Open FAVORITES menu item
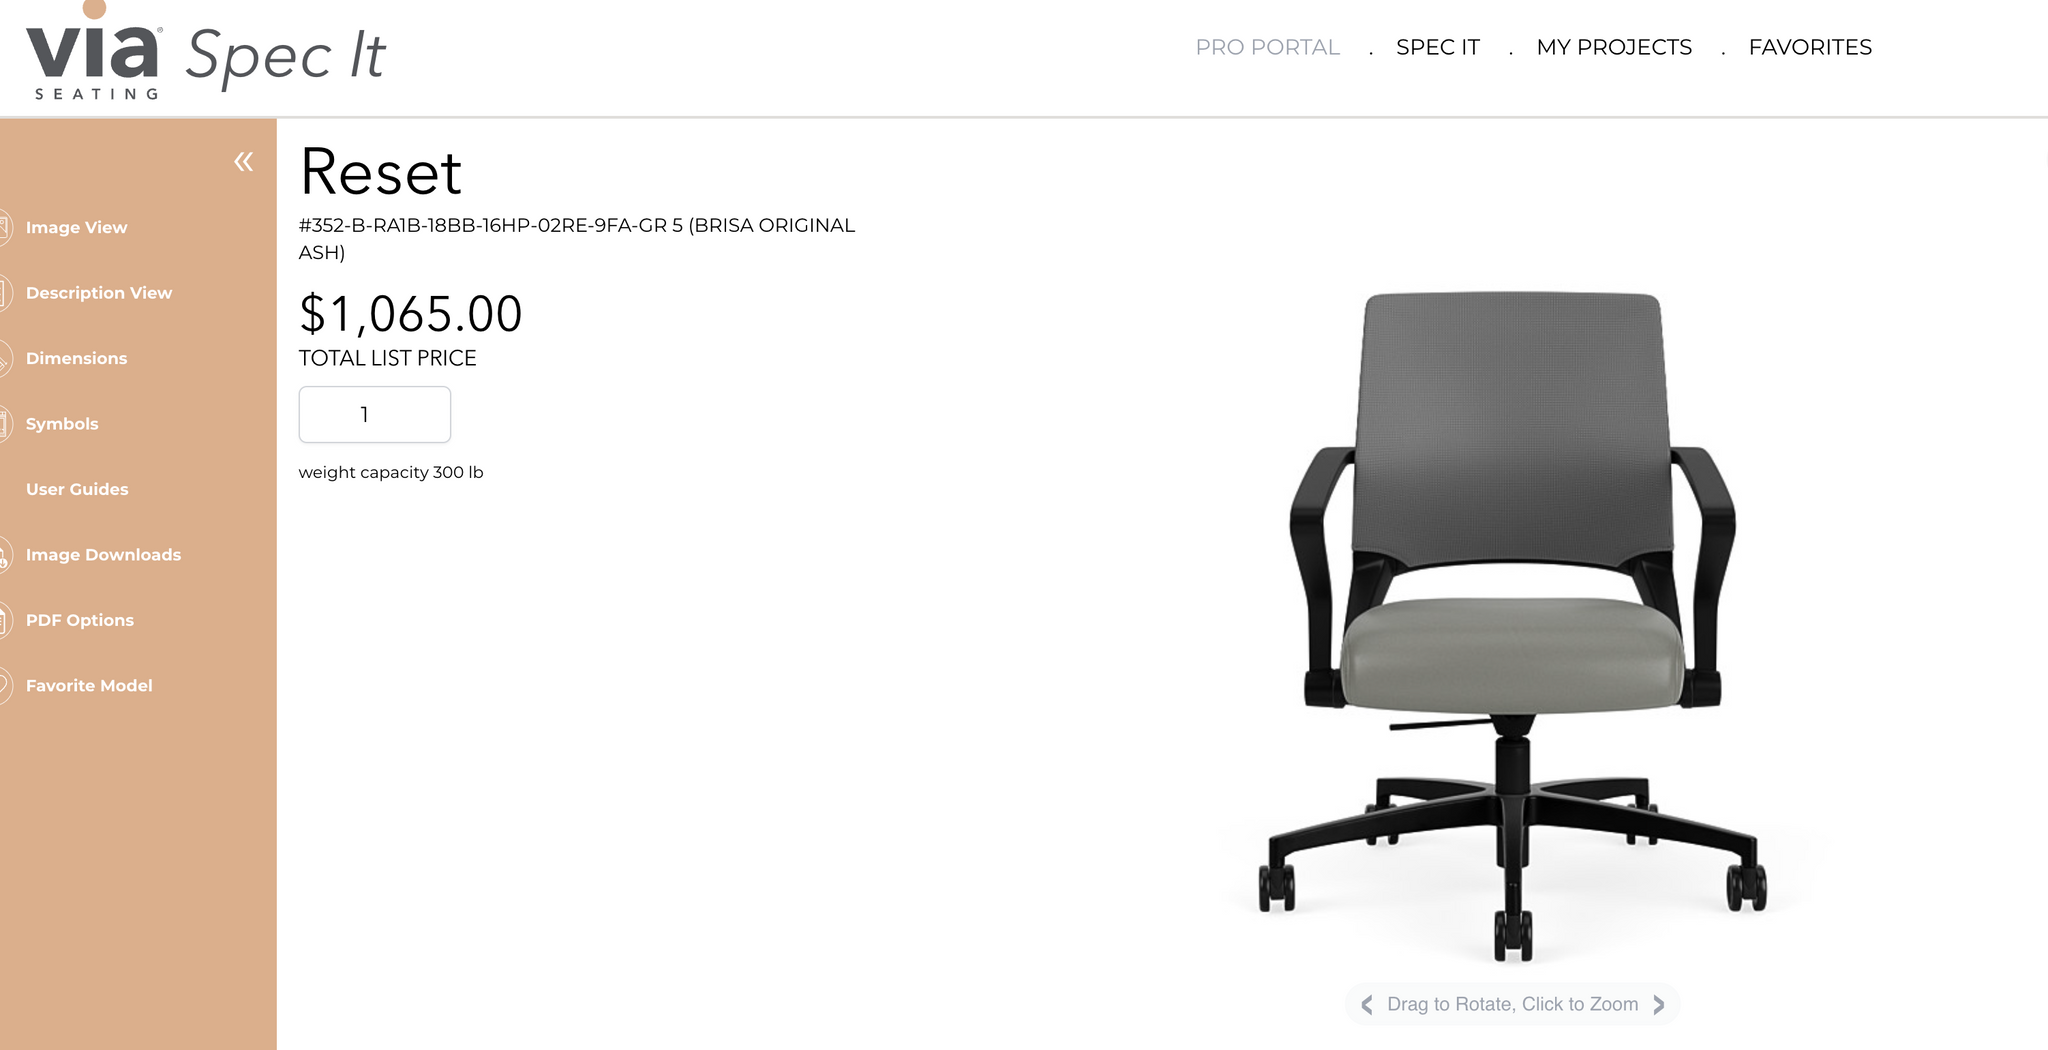The image size is (2048, 1050). pos(1810,47)
